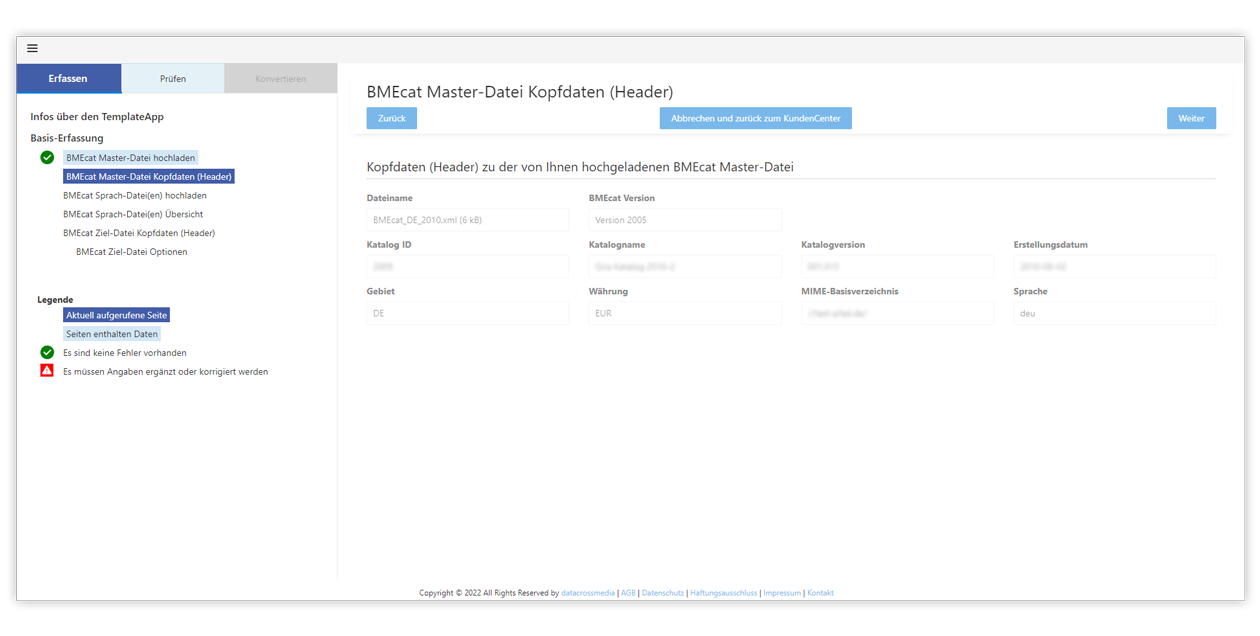
Task: Open the AGB footer link
Action: (628, 593)
